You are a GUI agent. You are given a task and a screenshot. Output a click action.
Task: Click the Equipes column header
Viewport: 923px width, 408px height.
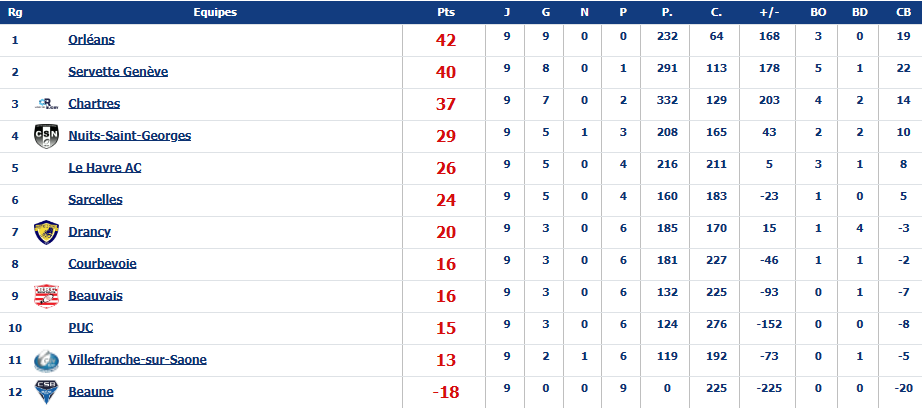coord(215,12)
